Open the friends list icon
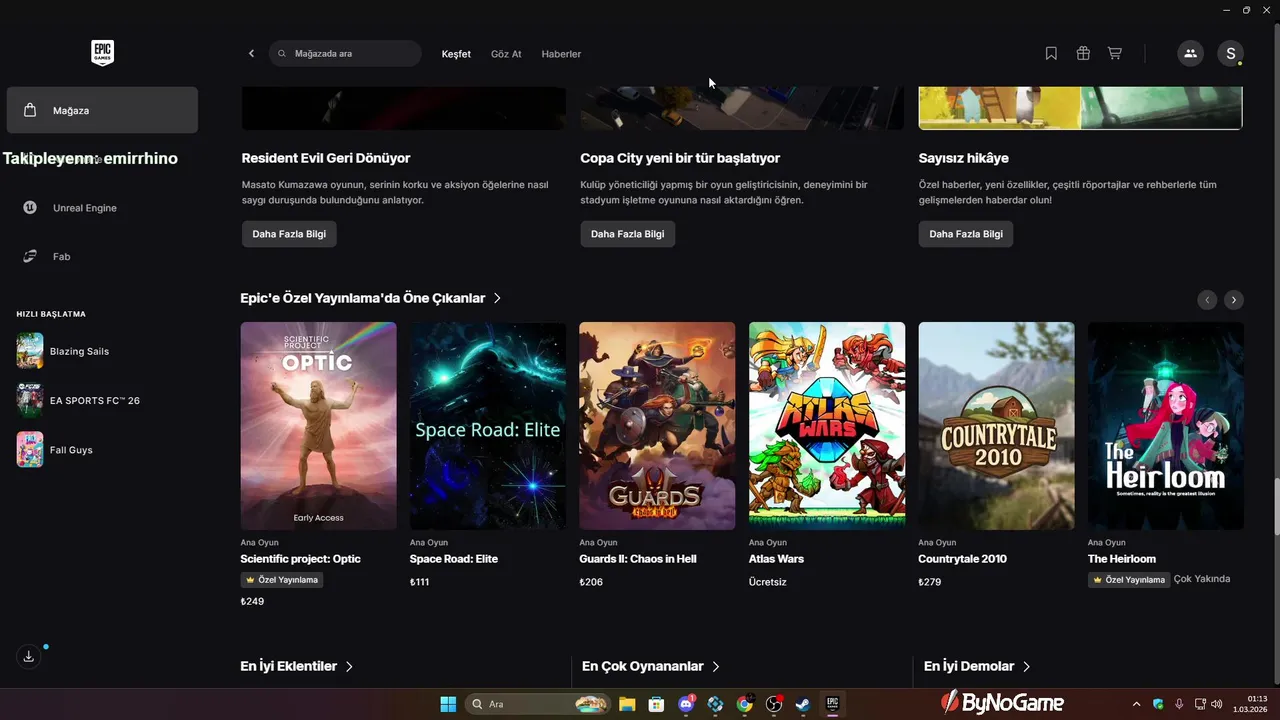The width and height of the screenshot is (1280, 720). (1190, 54)
